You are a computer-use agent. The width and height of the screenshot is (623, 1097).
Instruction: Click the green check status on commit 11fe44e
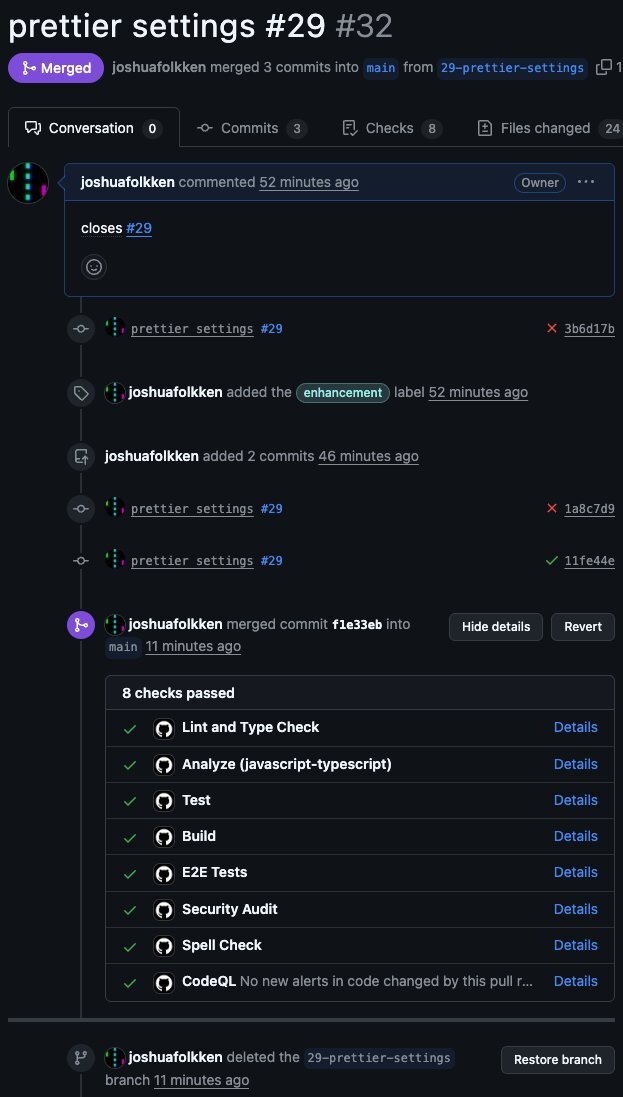coord(551,561)
